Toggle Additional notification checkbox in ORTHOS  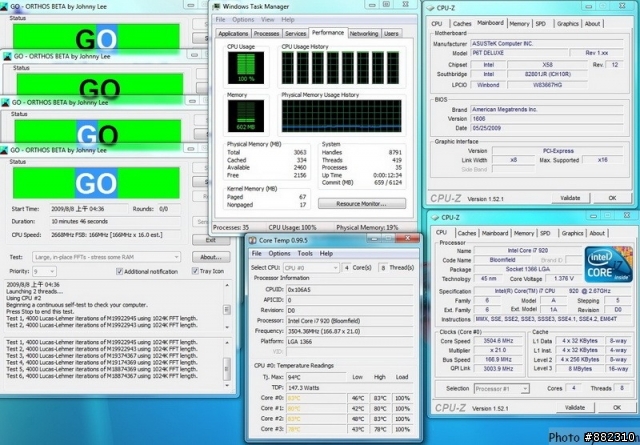tap(120, 271)
